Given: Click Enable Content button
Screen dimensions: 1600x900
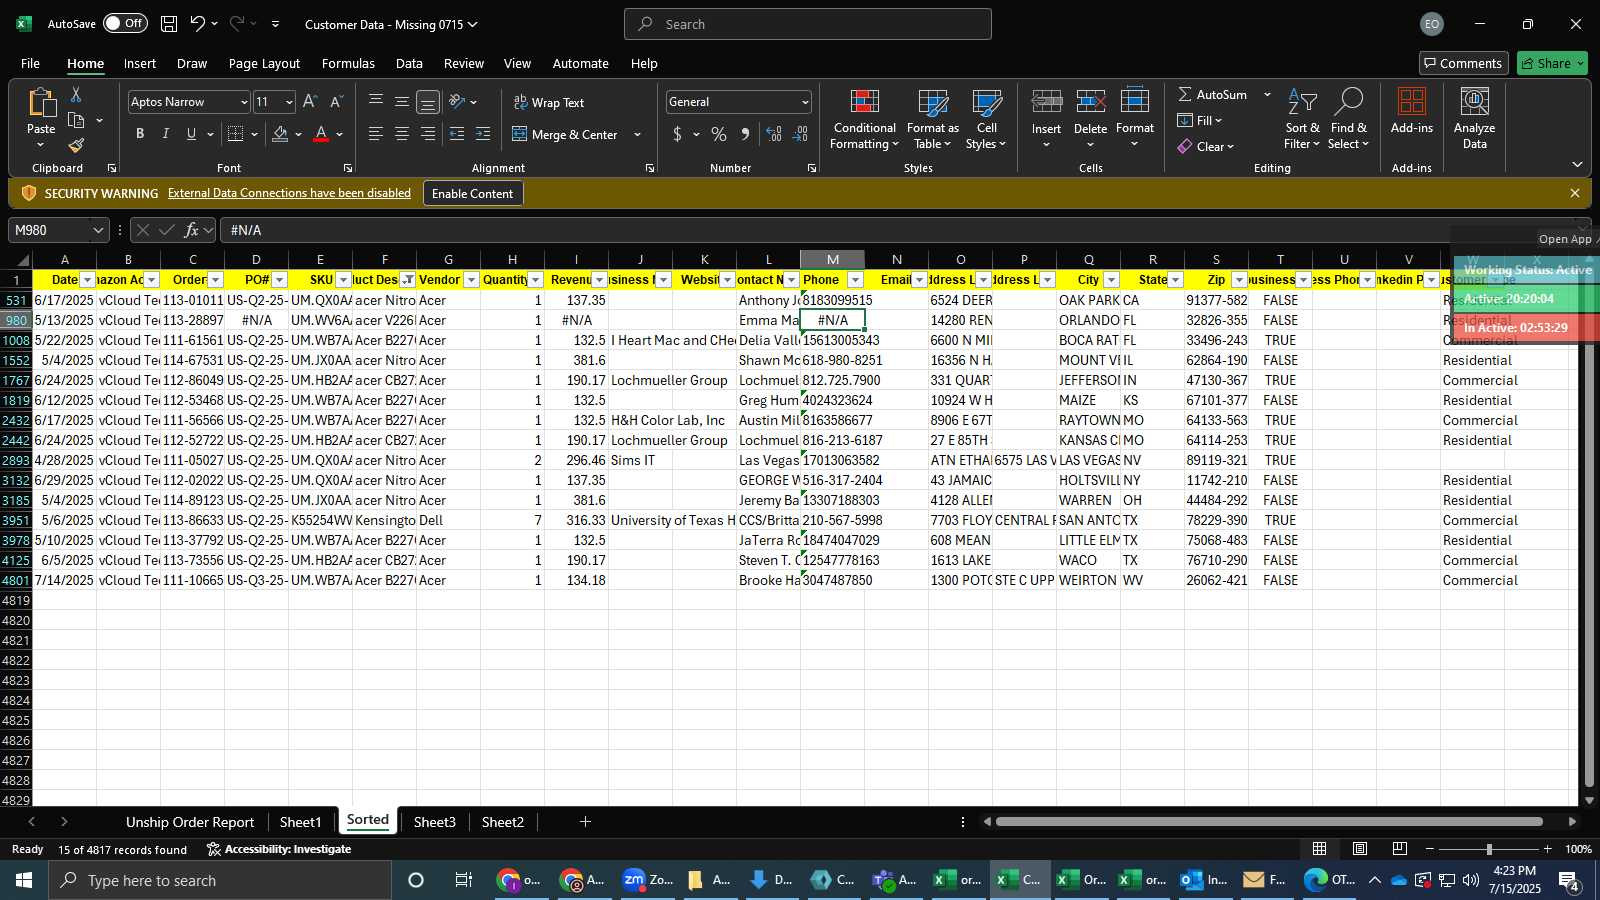Looking at the screenshot, I should (472, 193).
